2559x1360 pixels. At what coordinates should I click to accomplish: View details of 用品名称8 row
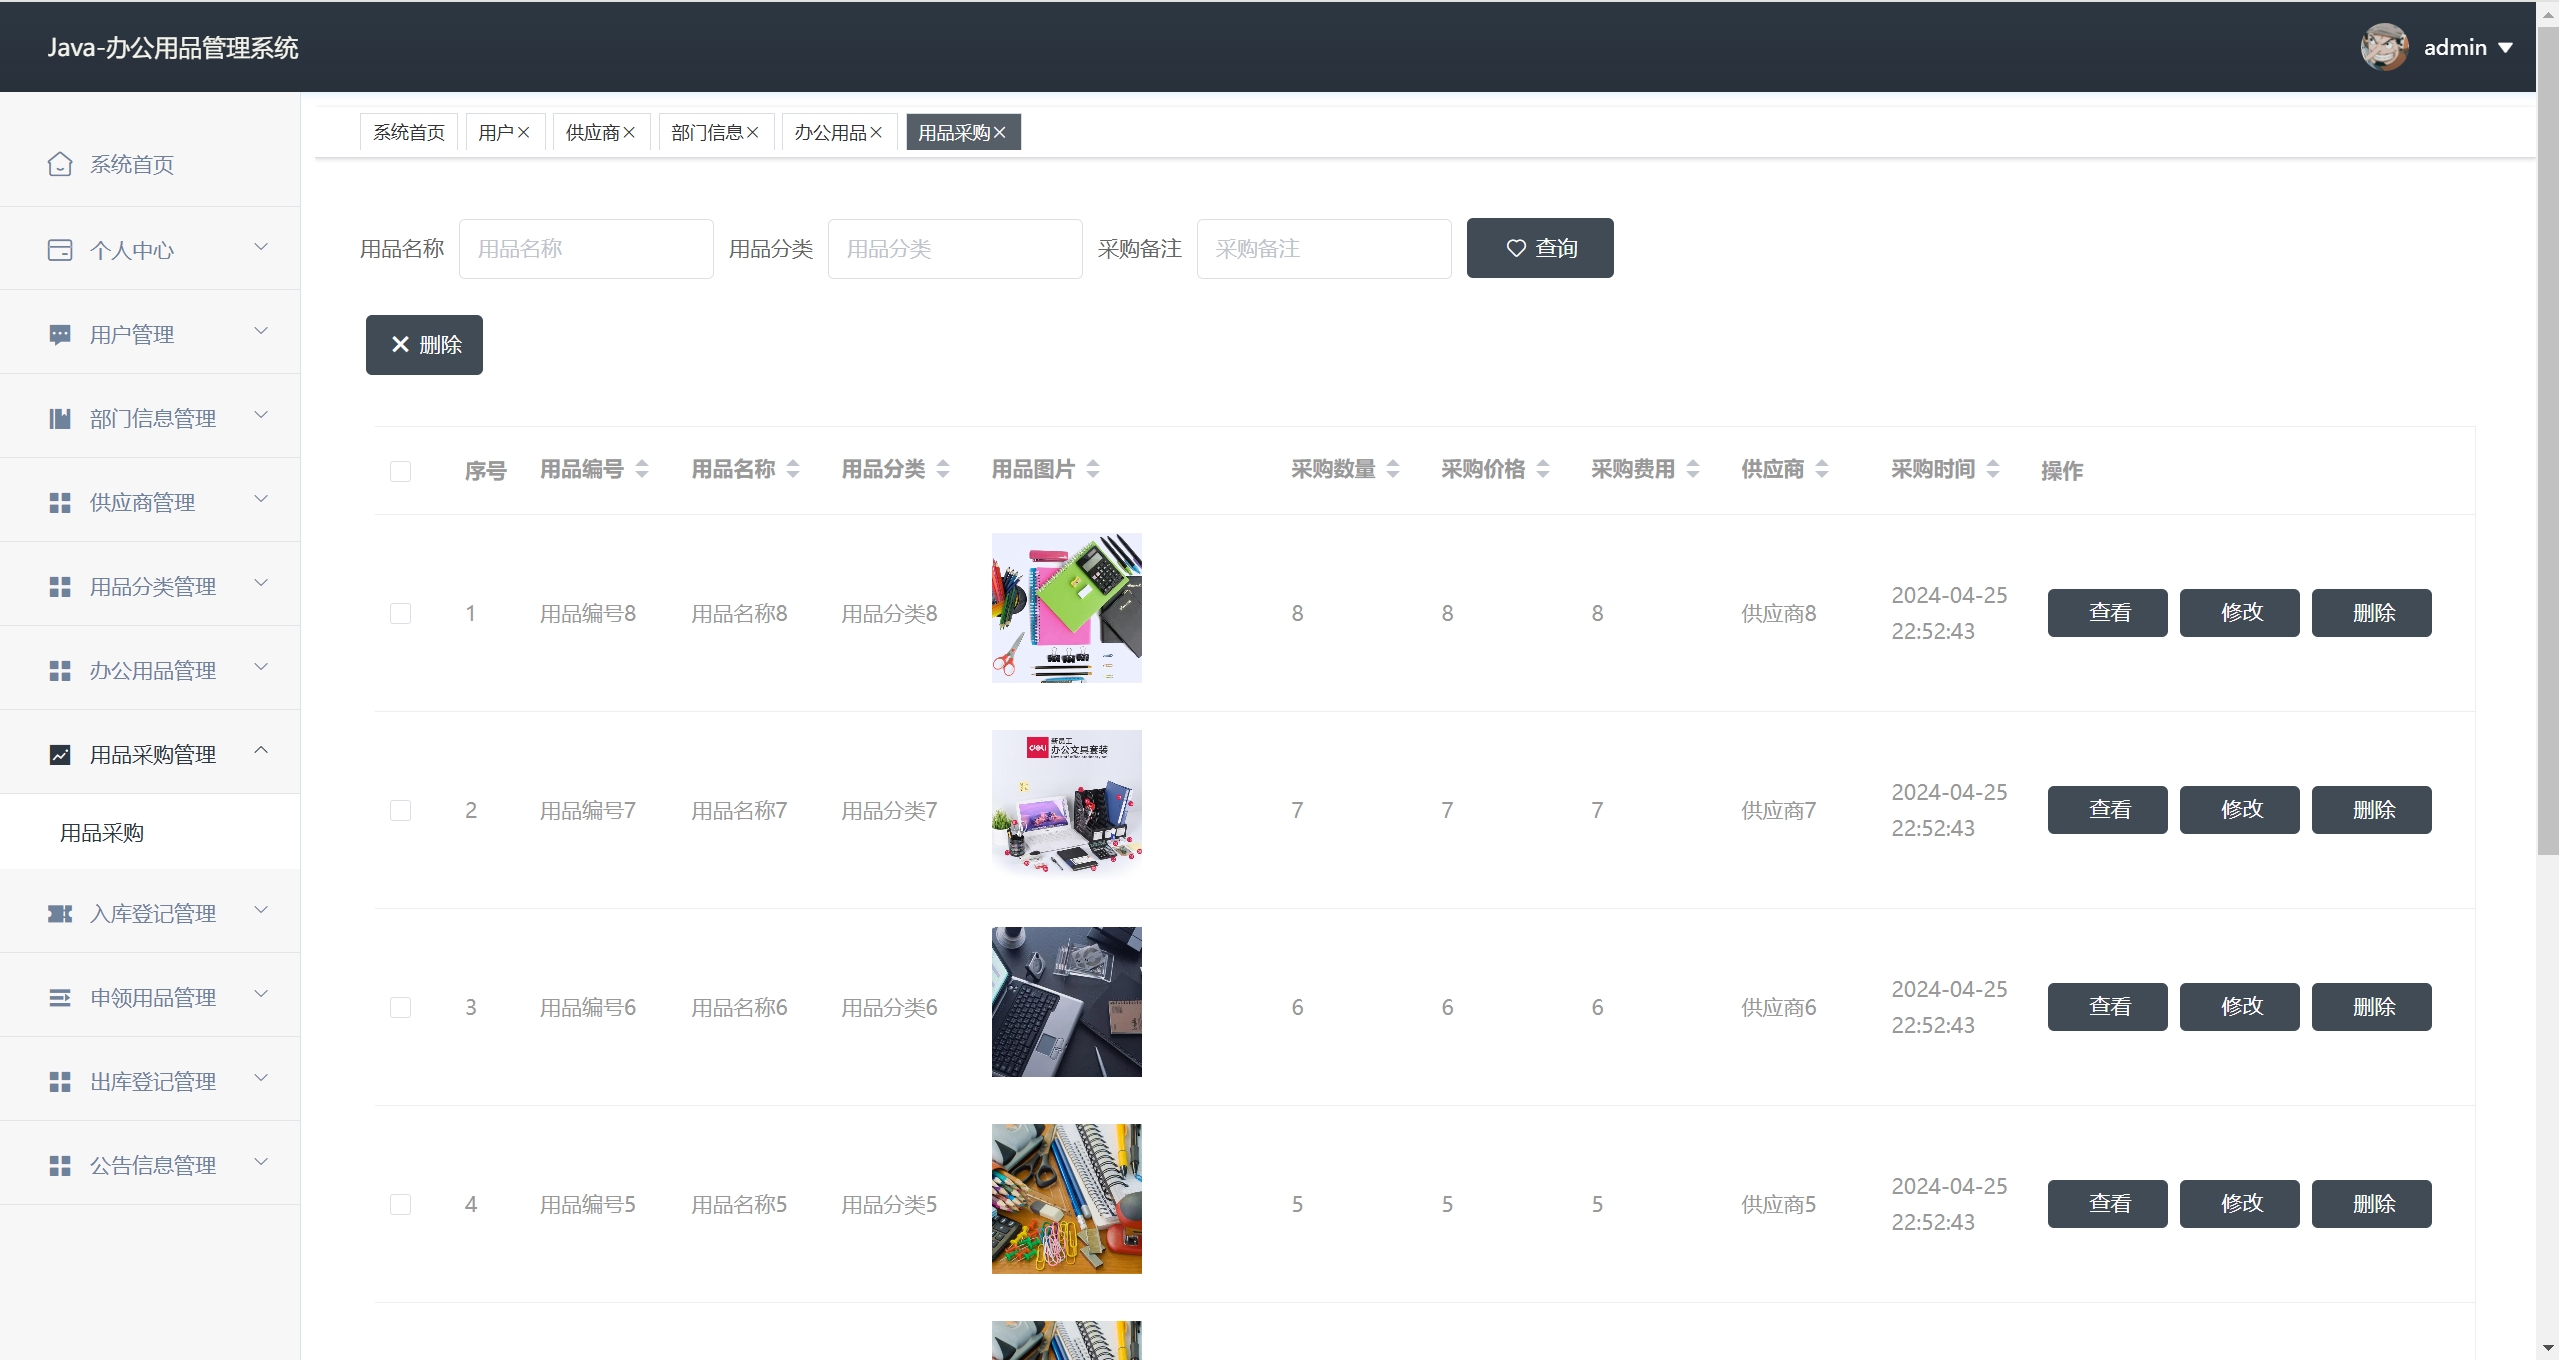(2108, 613)
